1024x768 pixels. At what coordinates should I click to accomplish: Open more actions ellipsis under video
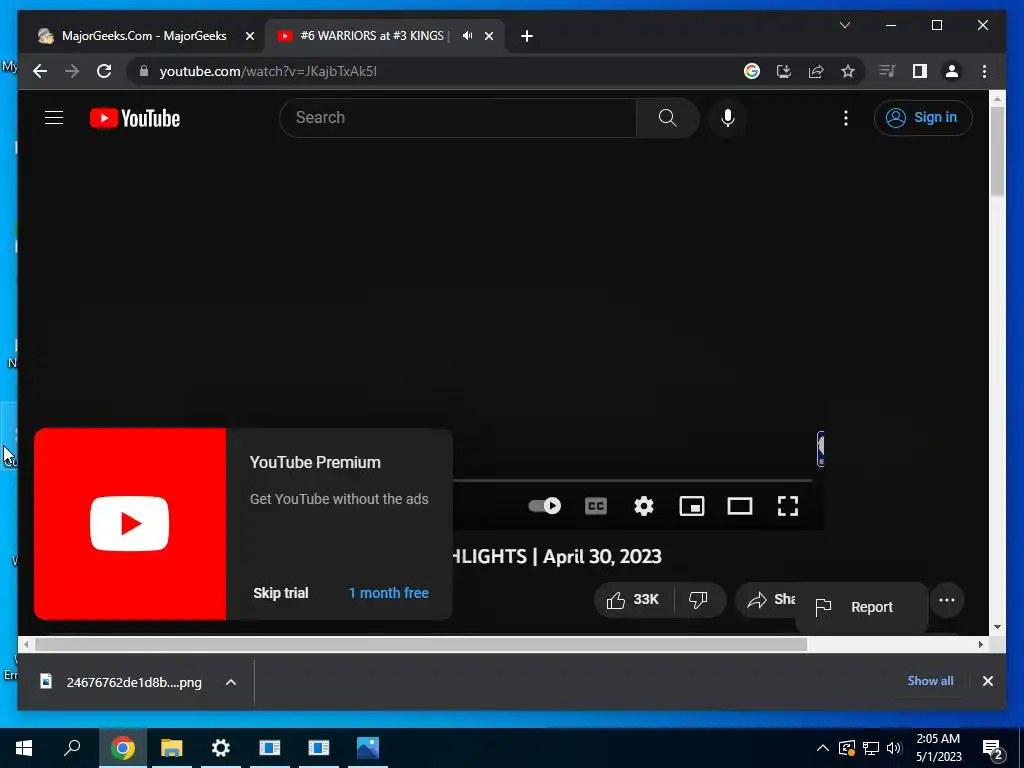tap(947, 600)
